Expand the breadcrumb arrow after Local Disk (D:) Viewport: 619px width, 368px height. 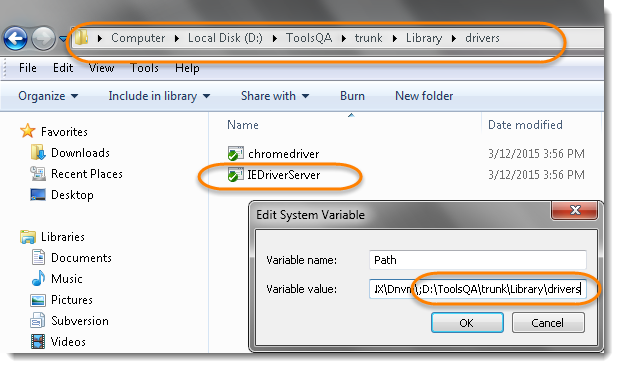[275, 38]
